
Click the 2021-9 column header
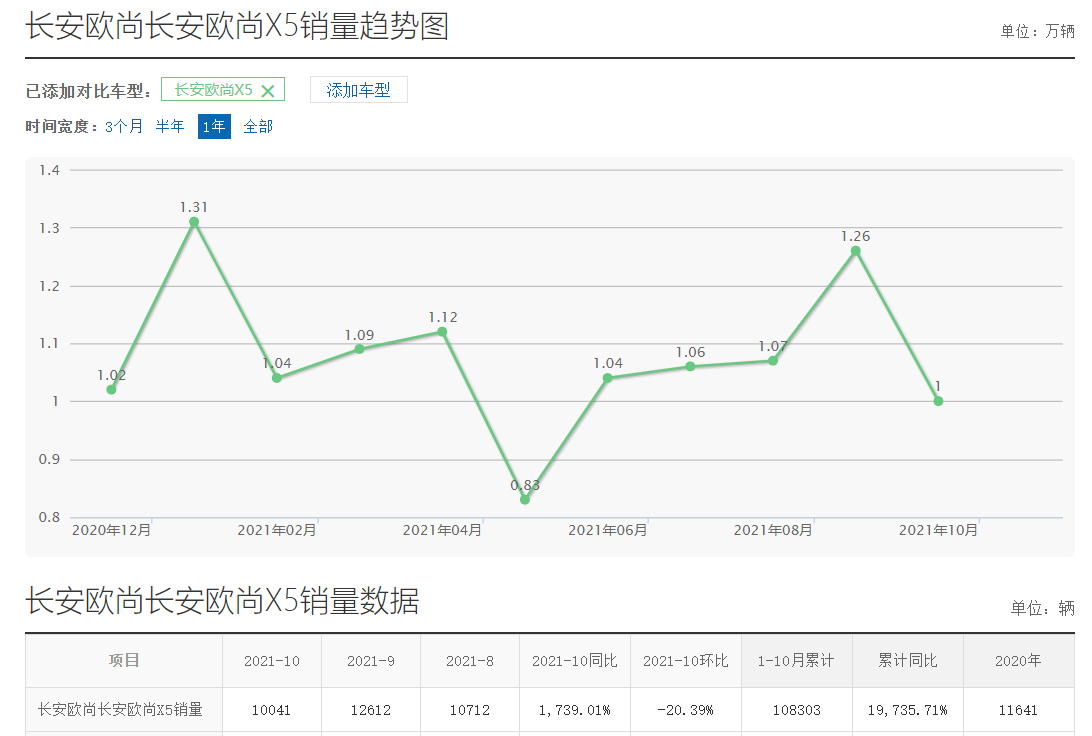(x=370, y=660)
